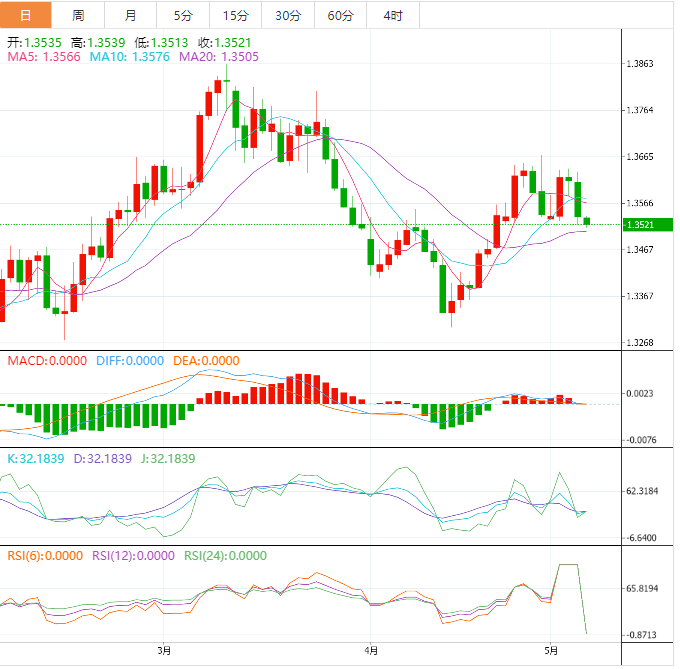Switch to the 日 (daily) chart tab
Screen dimensions: 680x669
[26, 15]
